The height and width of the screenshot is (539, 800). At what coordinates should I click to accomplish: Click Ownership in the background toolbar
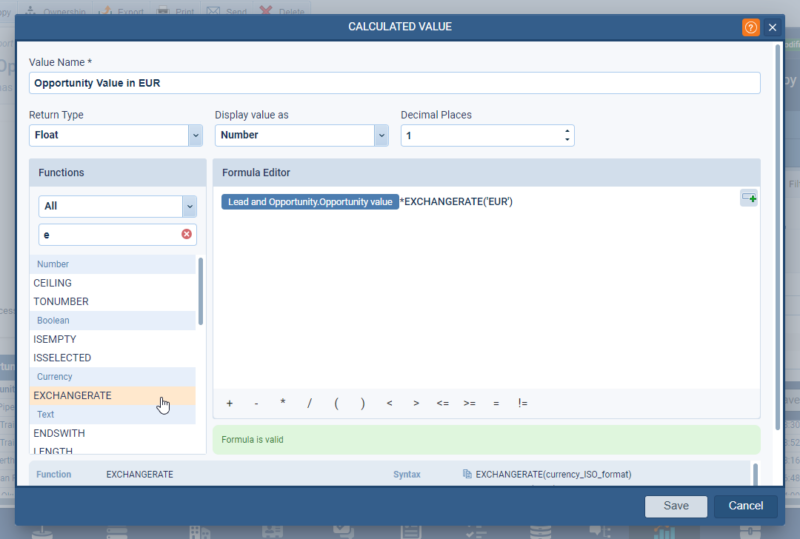pyautogui.click(x=55, y=11)
